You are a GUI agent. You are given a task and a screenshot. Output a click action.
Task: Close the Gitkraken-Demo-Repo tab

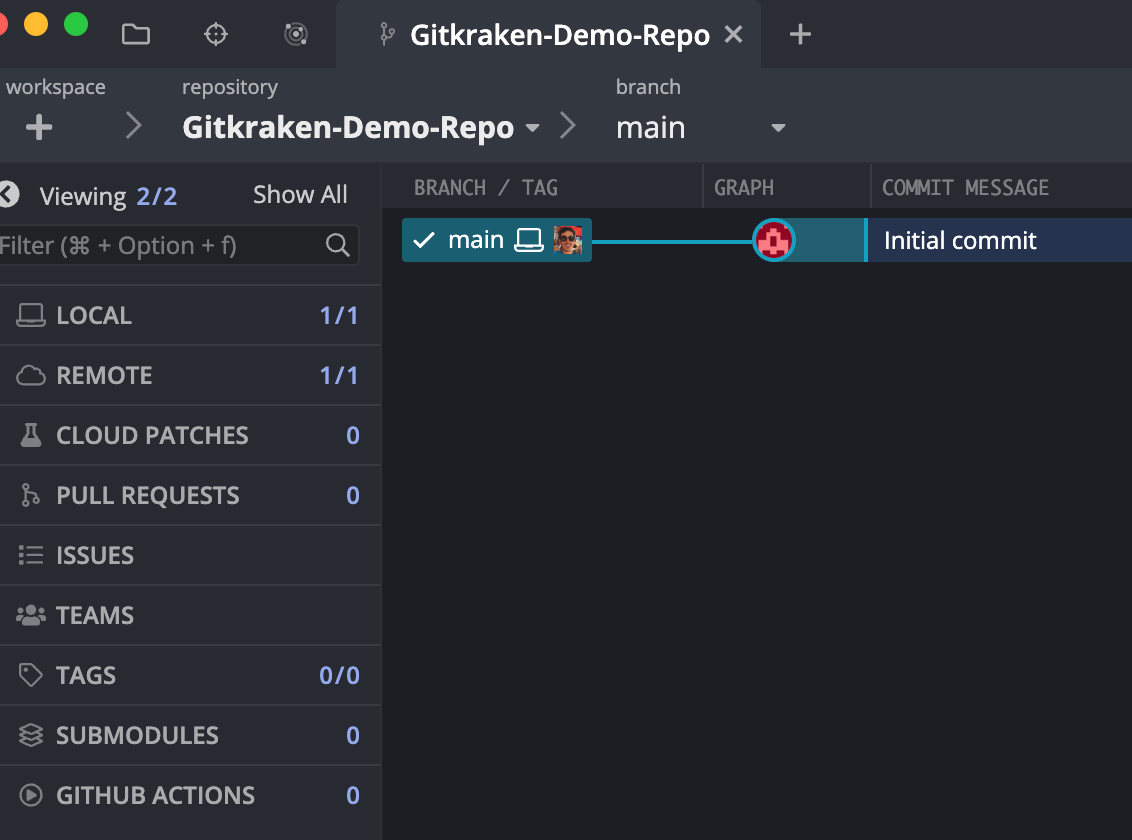(733, 34)
